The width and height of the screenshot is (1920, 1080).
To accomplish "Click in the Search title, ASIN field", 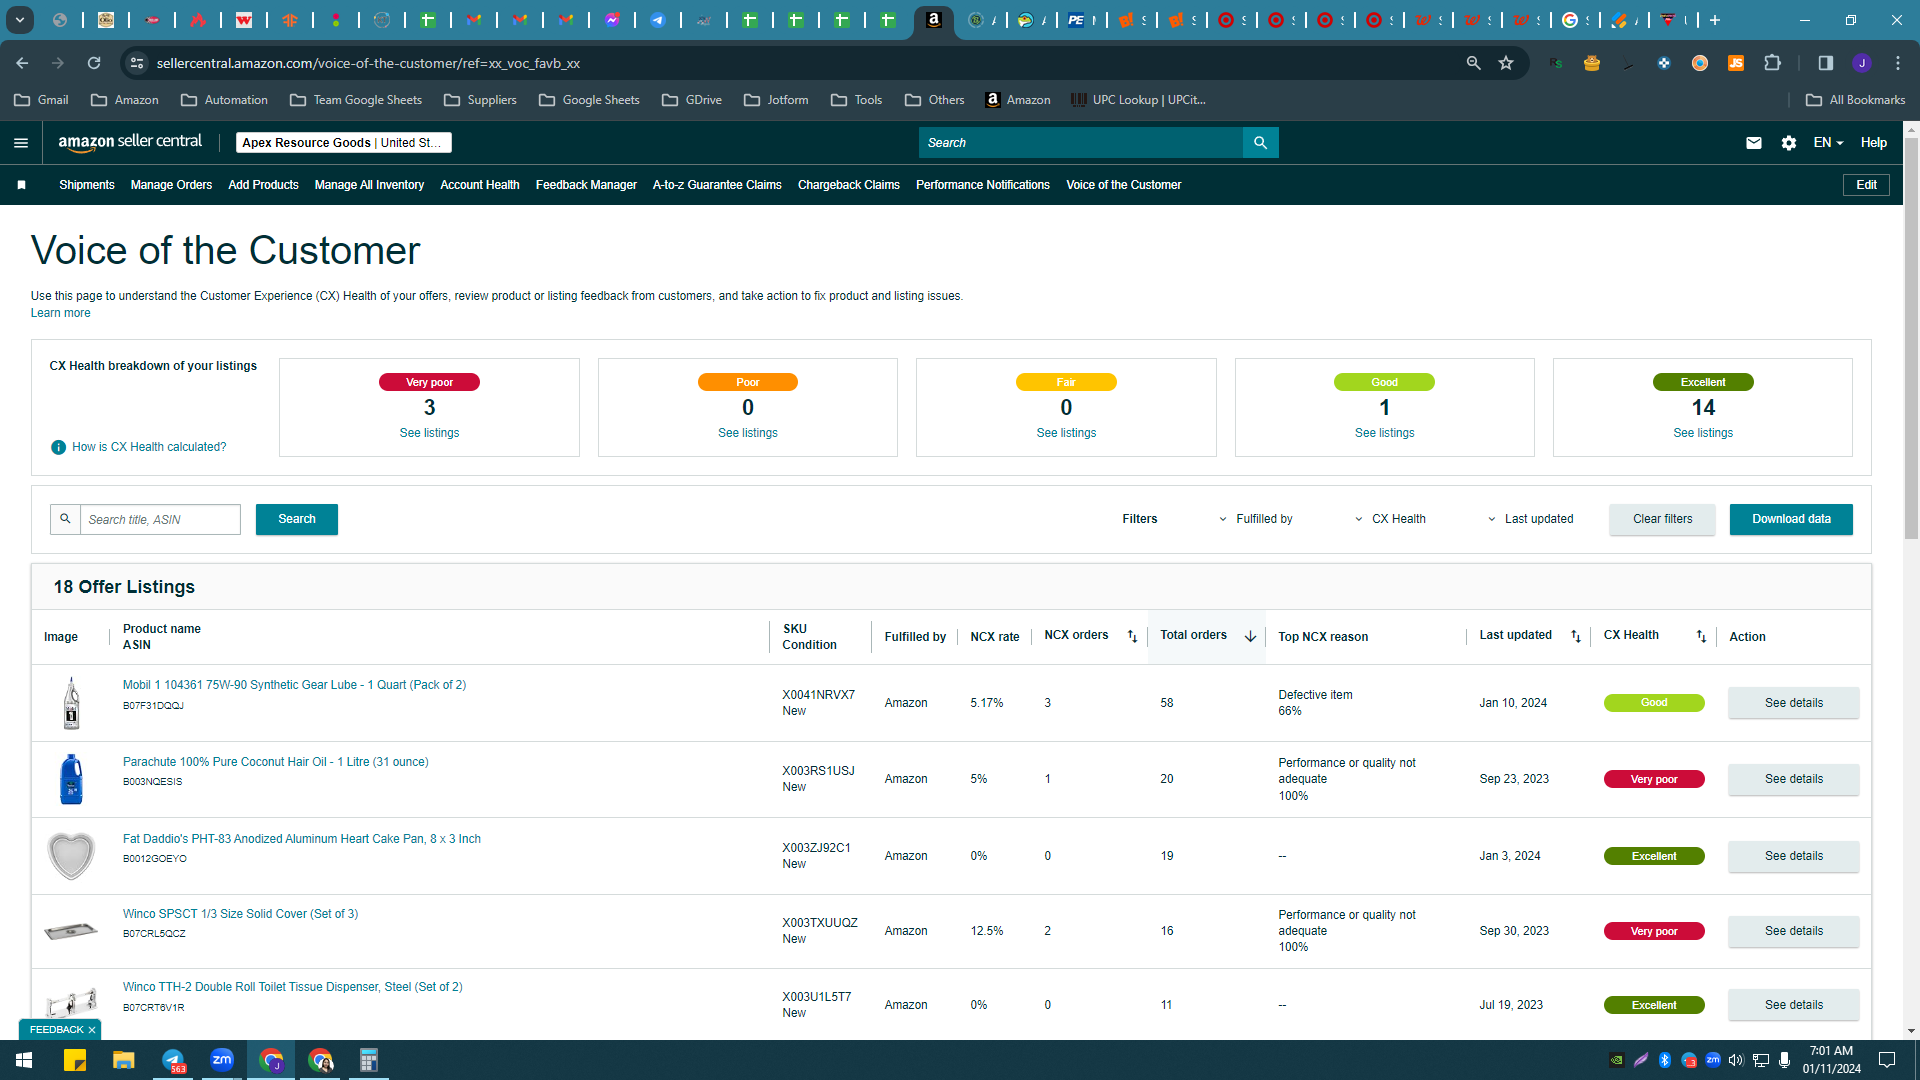I will (x=160, y=519).
